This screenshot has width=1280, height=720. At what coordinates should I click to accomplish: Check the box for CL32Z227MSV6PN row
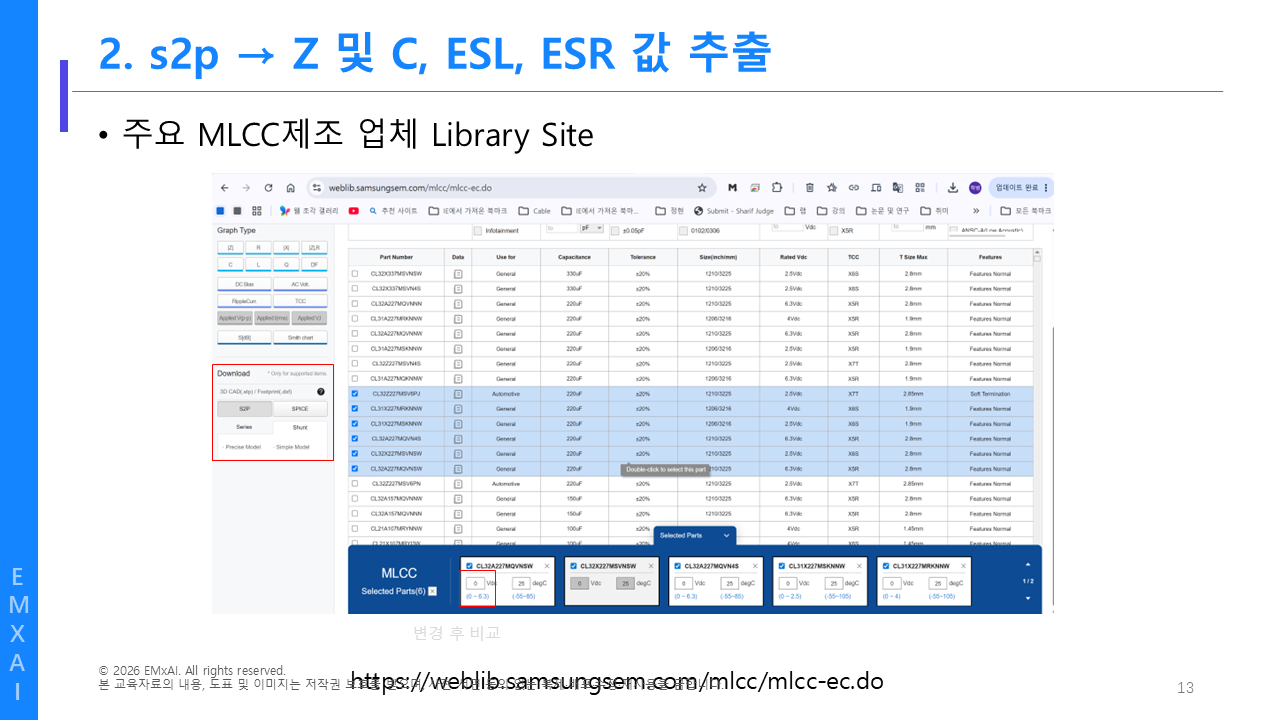(354, 483)
